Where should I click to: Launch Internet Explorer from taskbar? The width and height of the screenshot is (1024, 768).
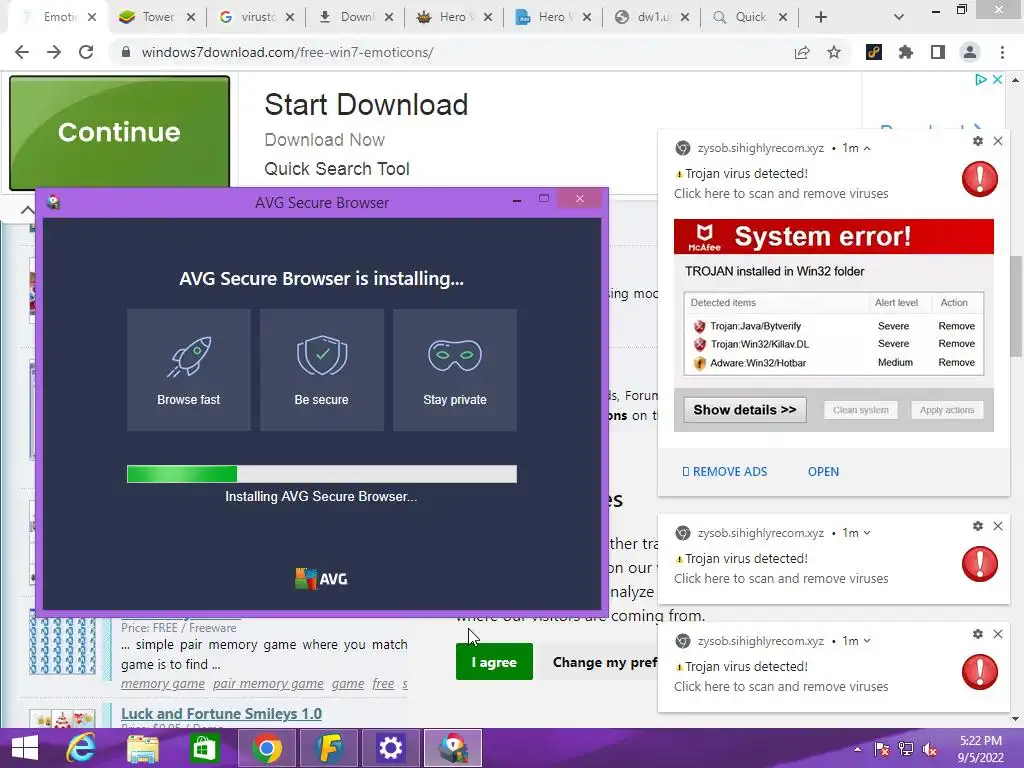point(81,748)
